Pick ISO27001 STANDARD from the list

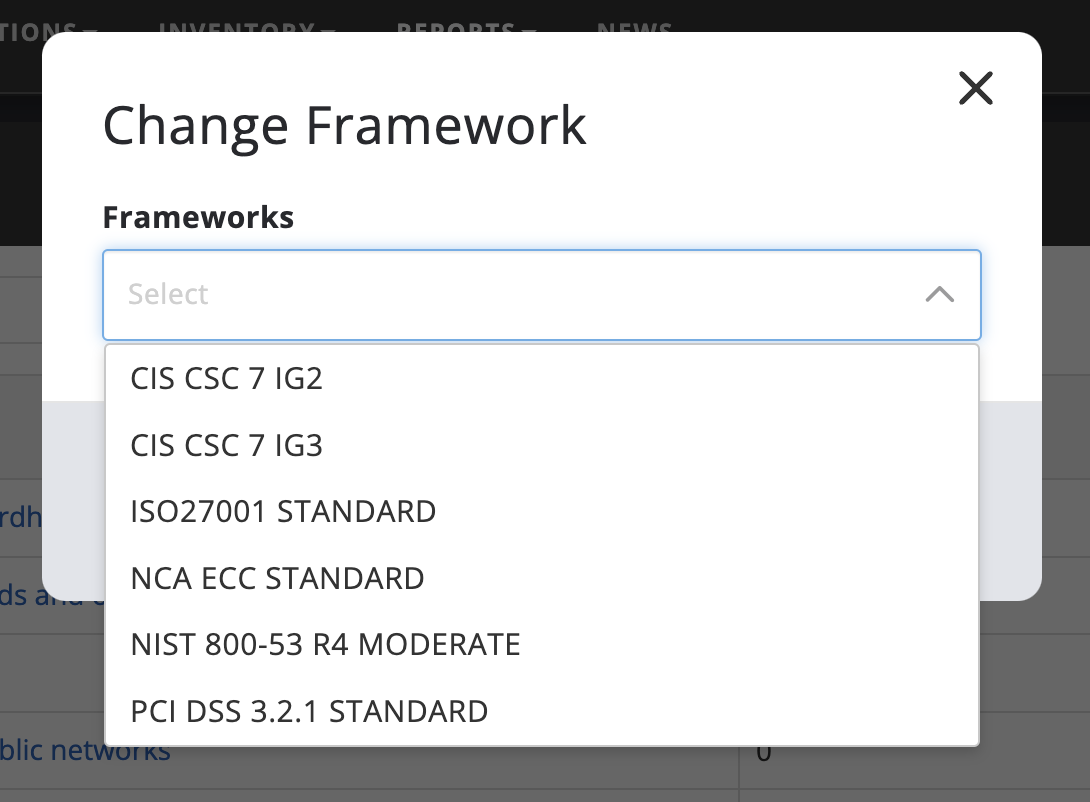click(x=283, y=511)
